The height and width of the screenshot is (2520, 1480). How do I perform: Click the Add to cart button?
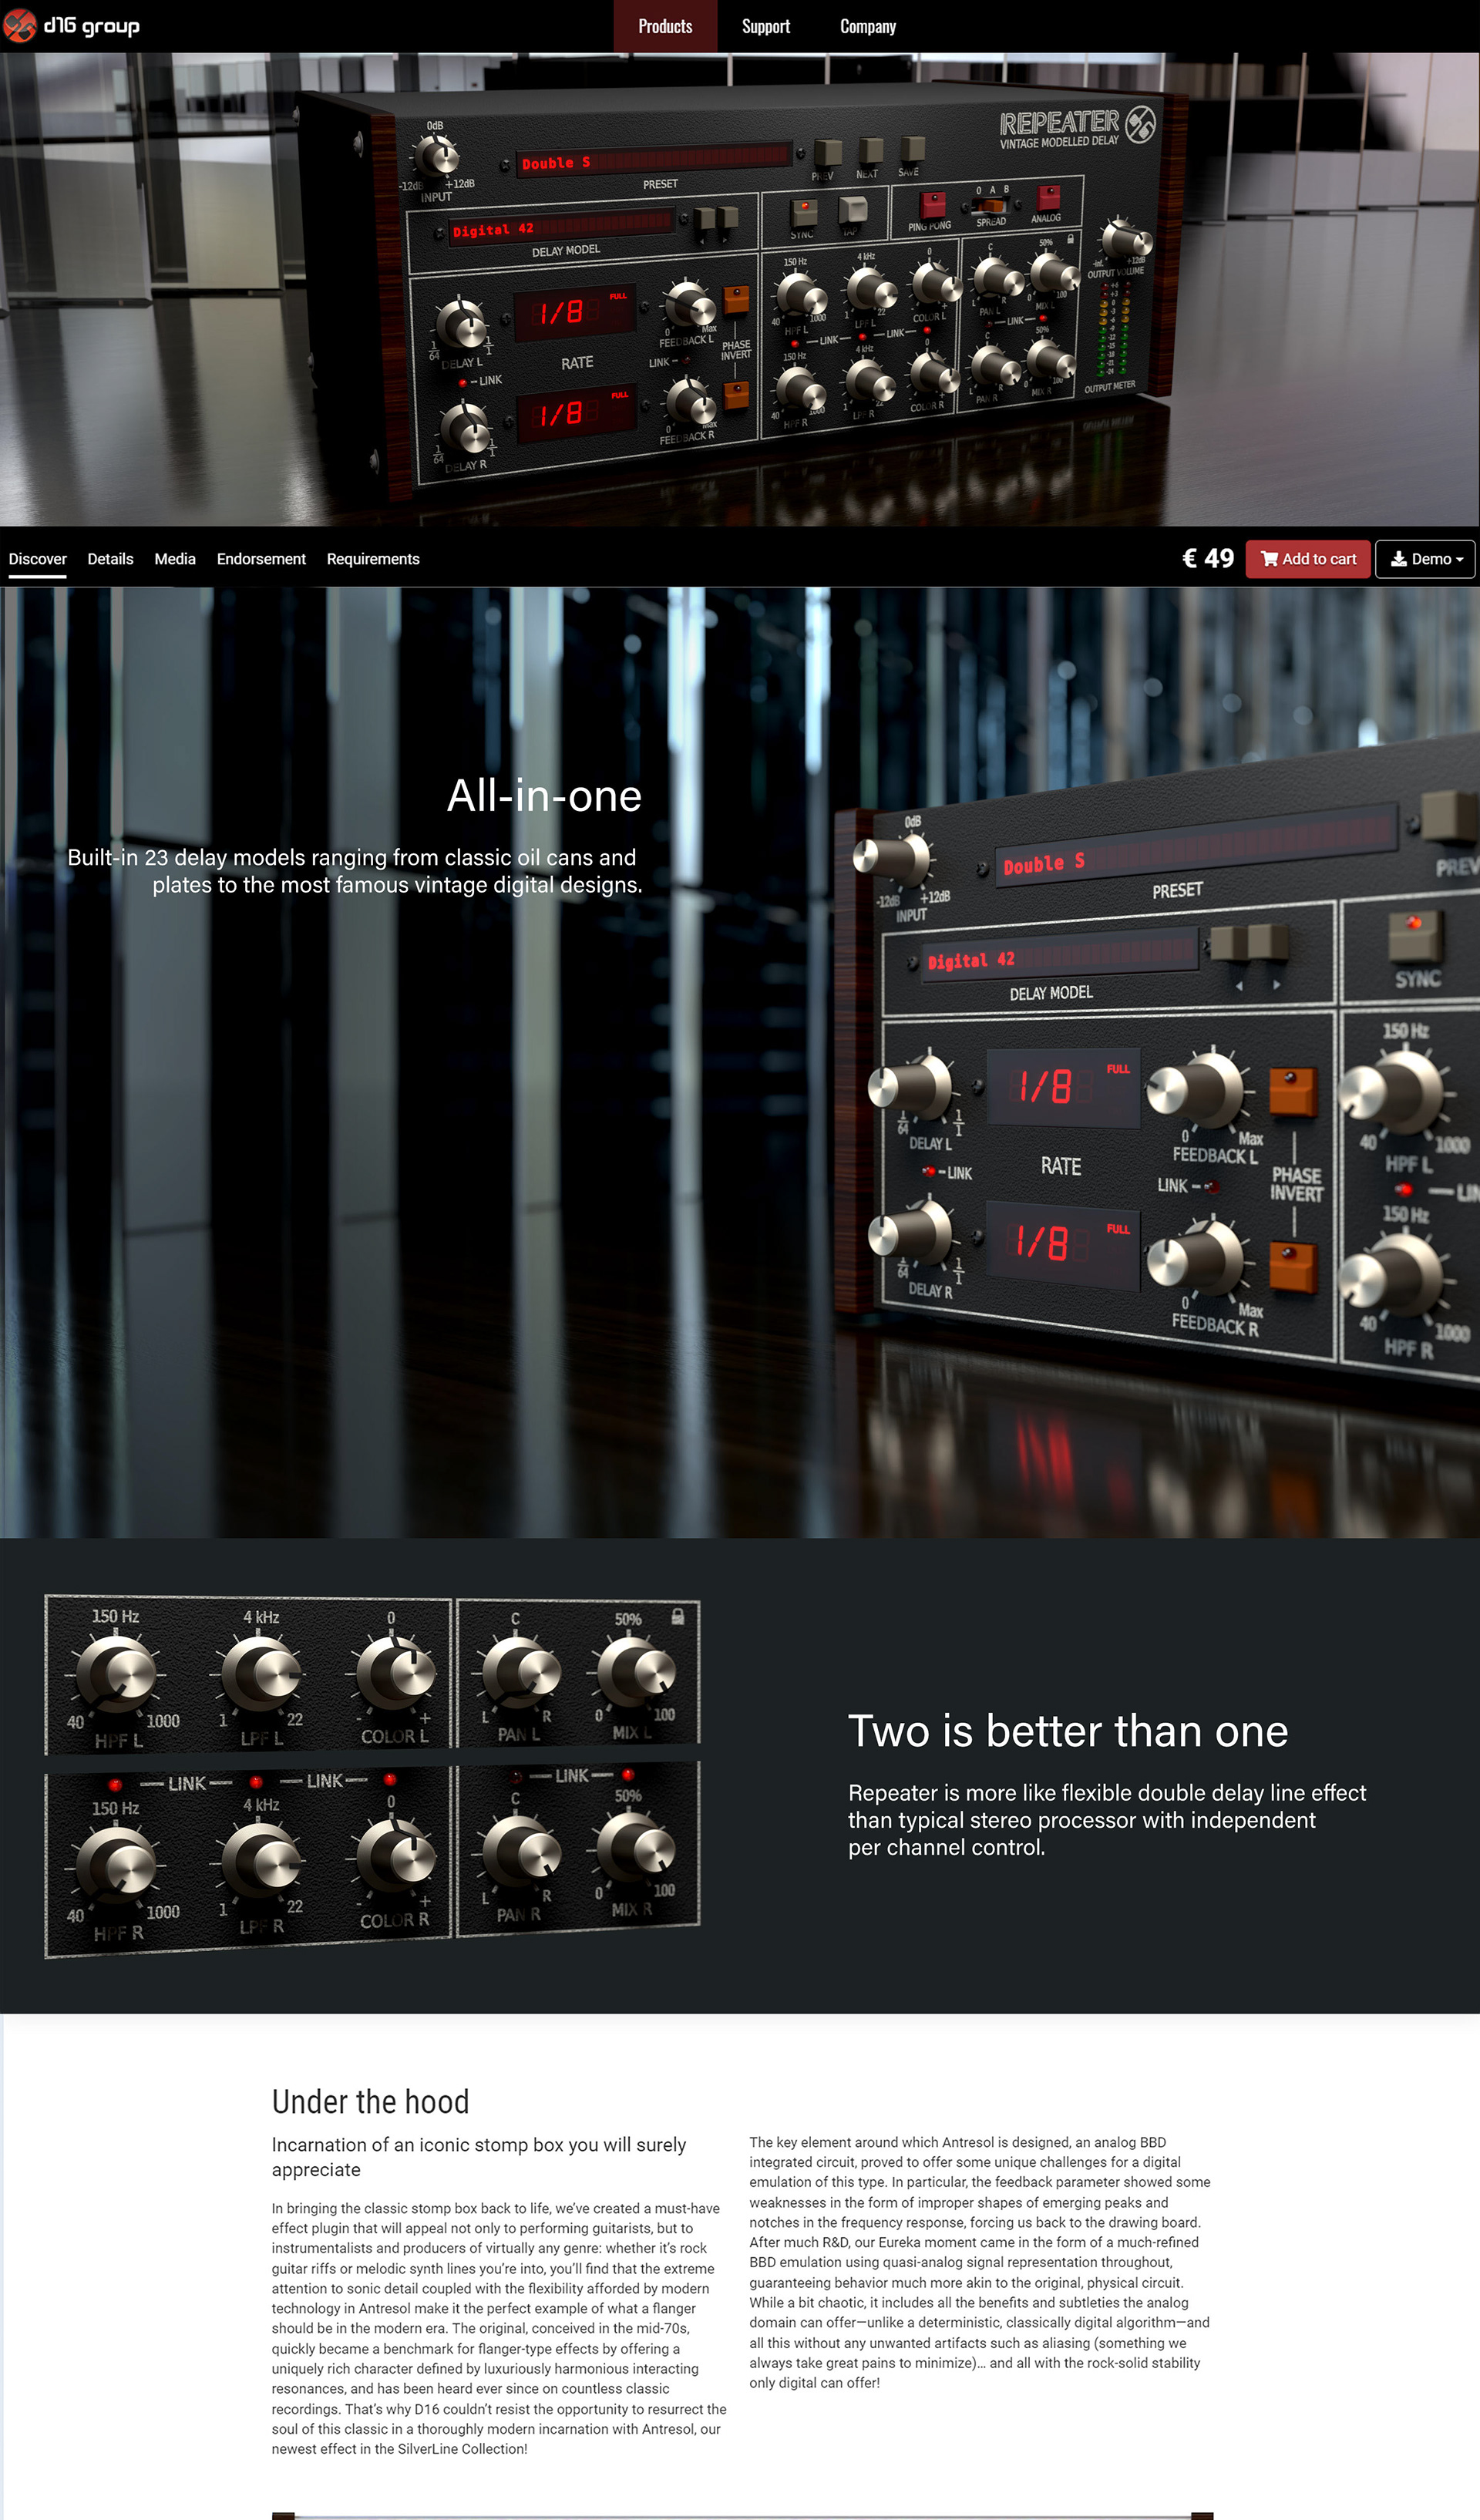(x=1307, y=559)
